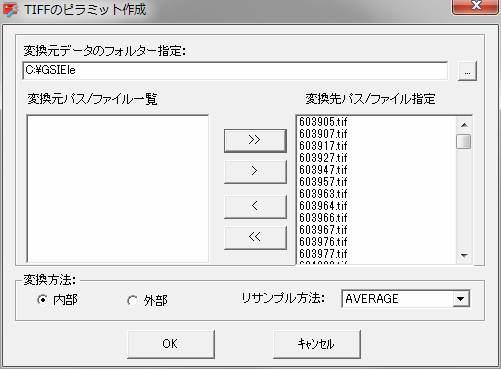Select 603907.tif in destination list

click(323, 134)
